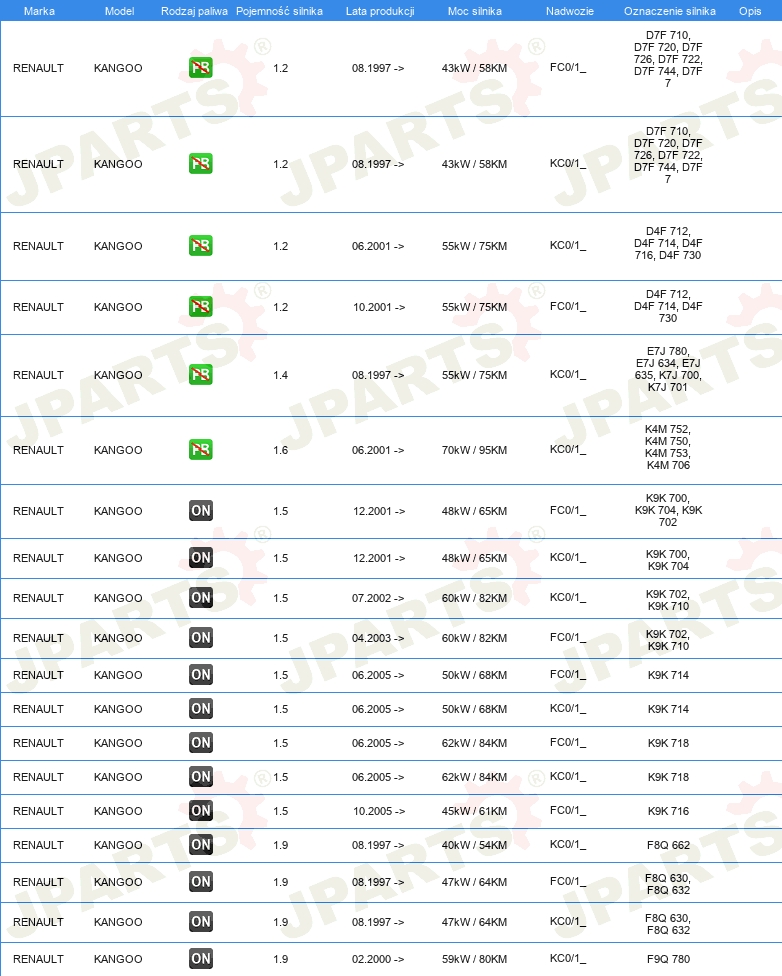The height and width of the screenshot is (976, 782).
Task: Select the Nadwozie column header
Action: pyautogui.click(x=570, y=11)
